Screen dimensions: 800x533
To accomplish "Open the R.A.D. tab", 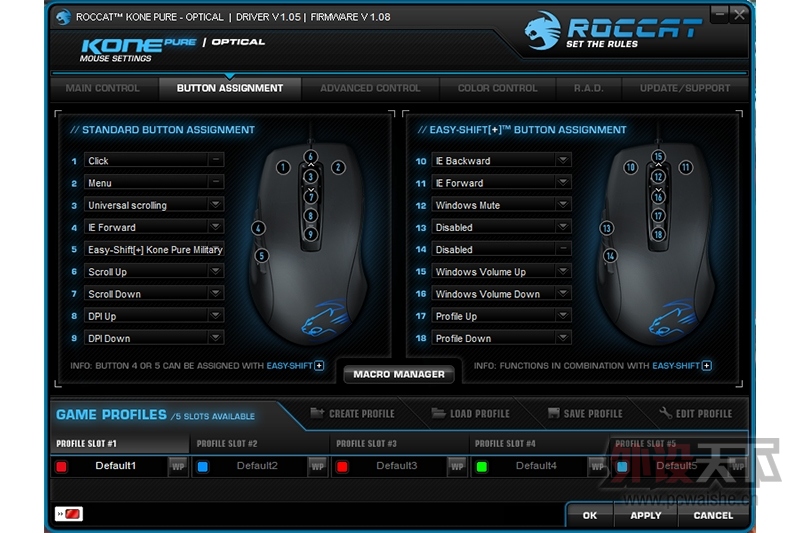I will pos(588,88).
